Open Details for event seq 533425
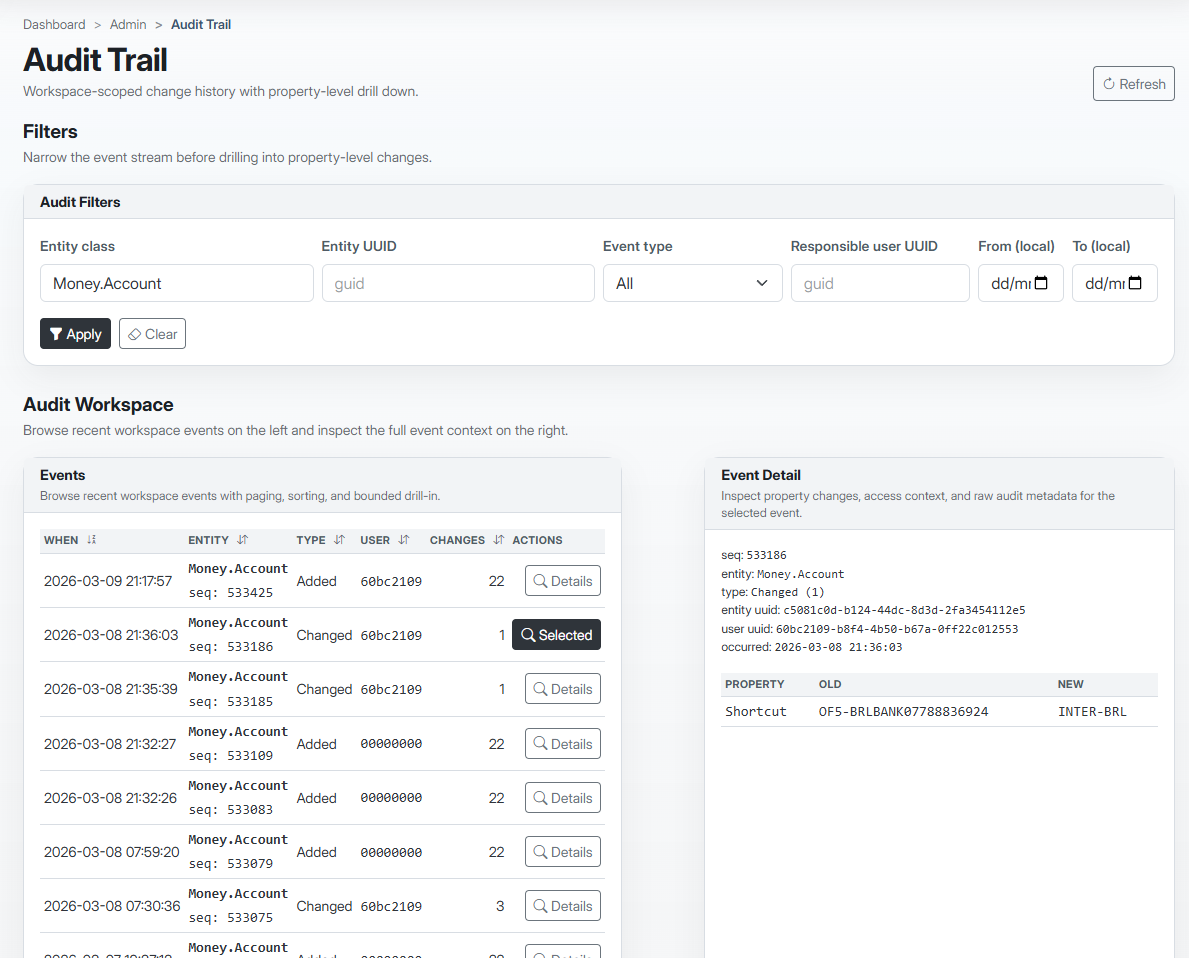This screenshot has height=958, width=1189. click(x=562, y=580)
